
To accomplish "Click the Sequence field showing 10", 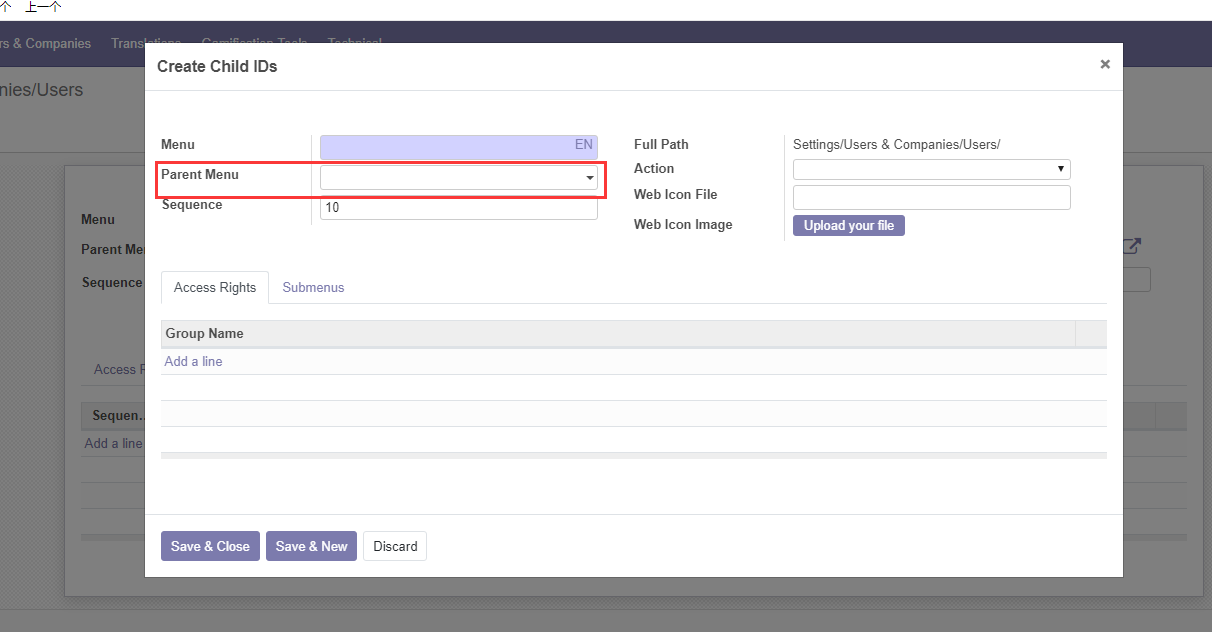I will point(458,207).
